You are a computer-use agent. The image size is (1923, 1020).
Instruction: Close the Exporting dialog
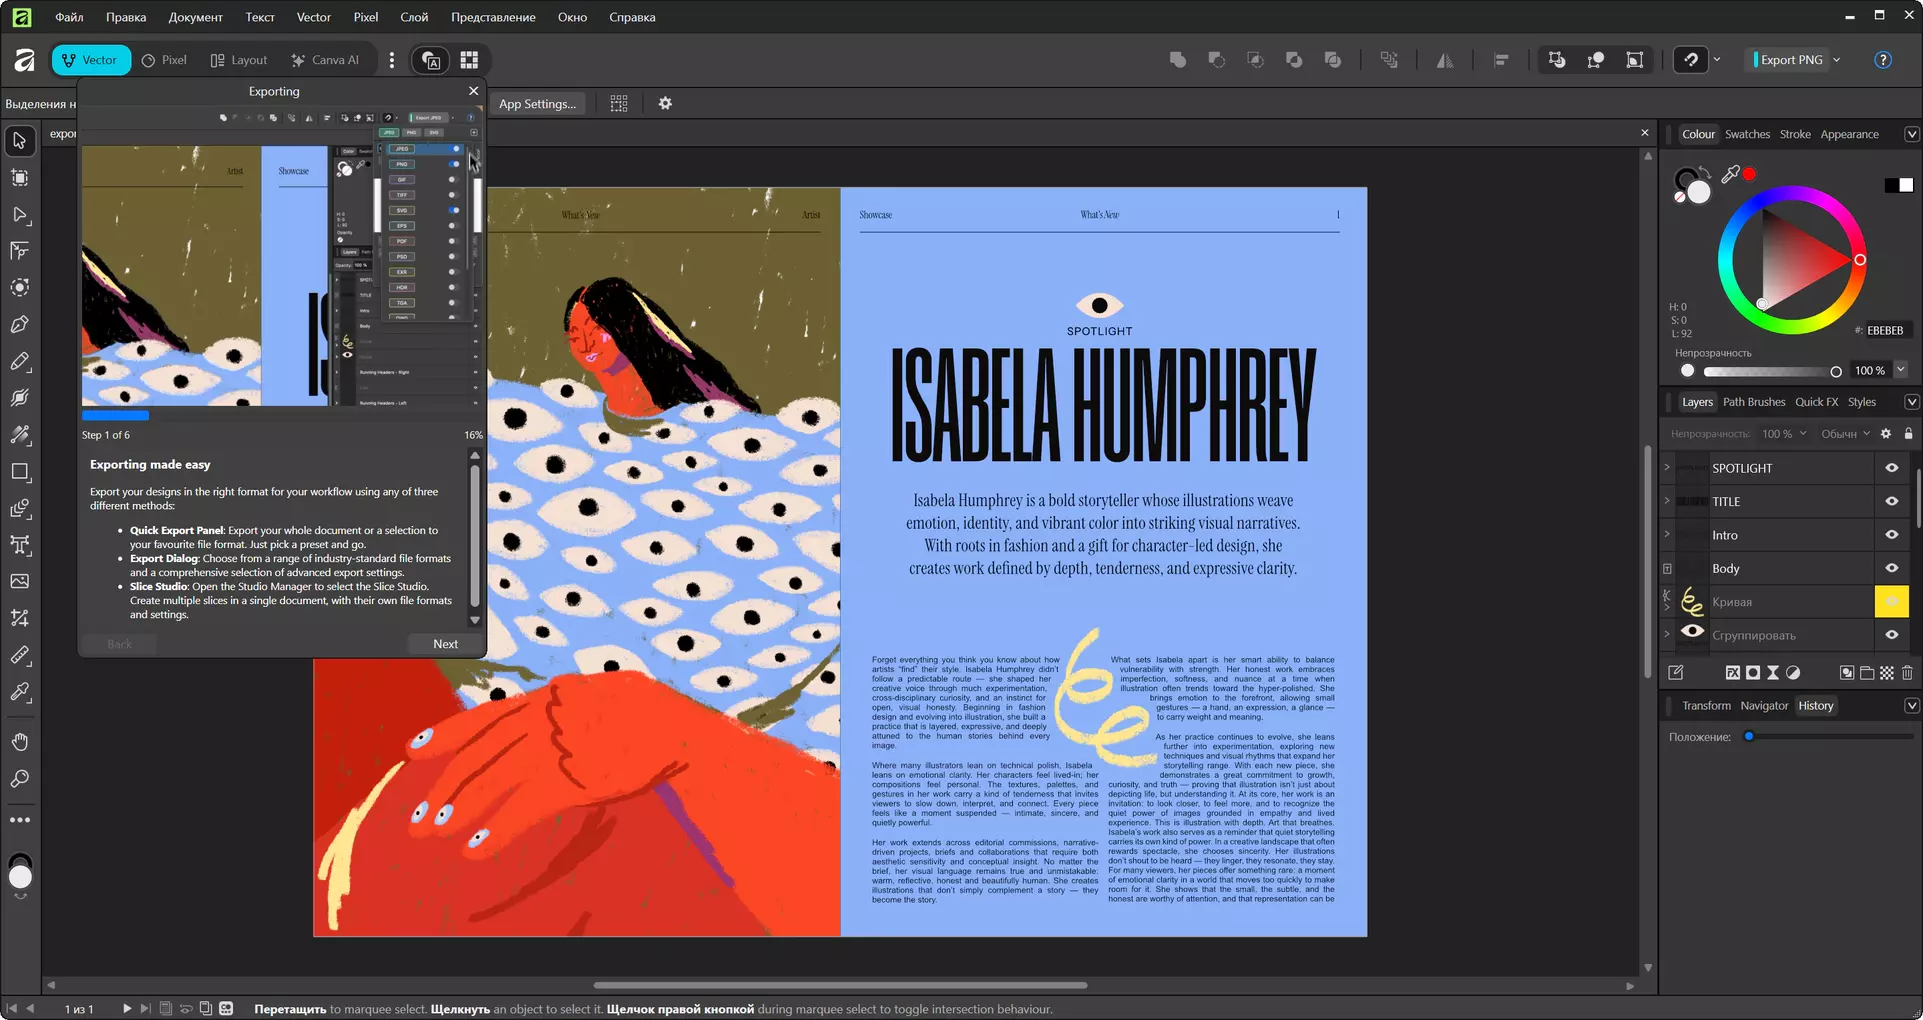point(474,91)
